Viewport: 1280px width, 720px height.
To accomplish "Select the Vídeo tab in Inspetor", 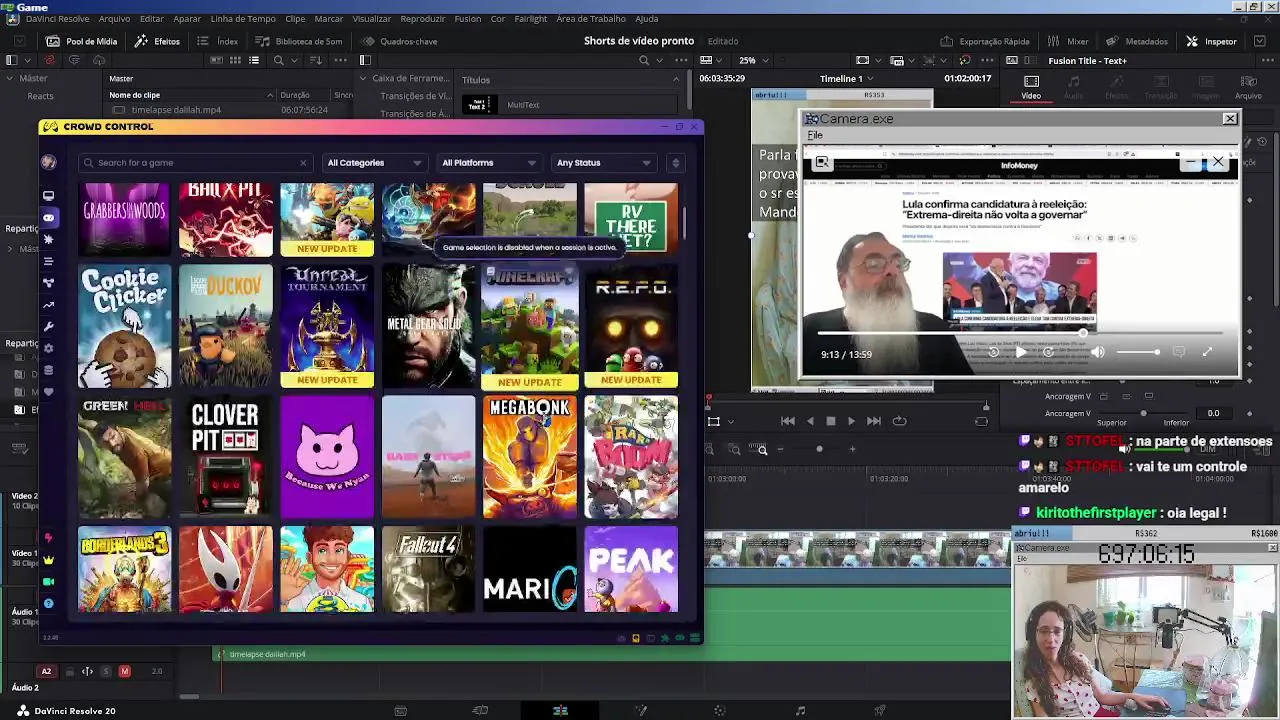I will coord(1031,87).
